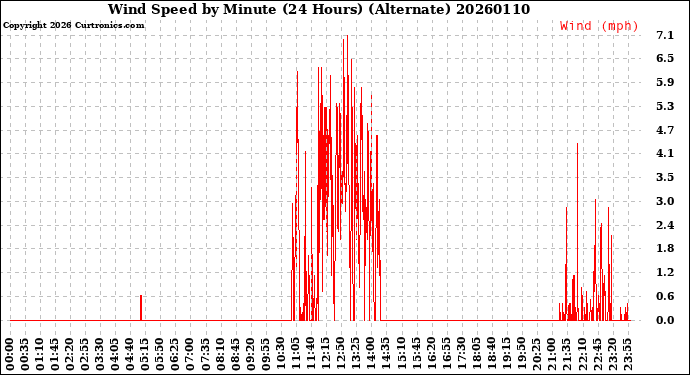Click the 'Wind (mph)' legend label
This screenshot has height=375, width=690.
pyautogui.click(x=599, y=26)
